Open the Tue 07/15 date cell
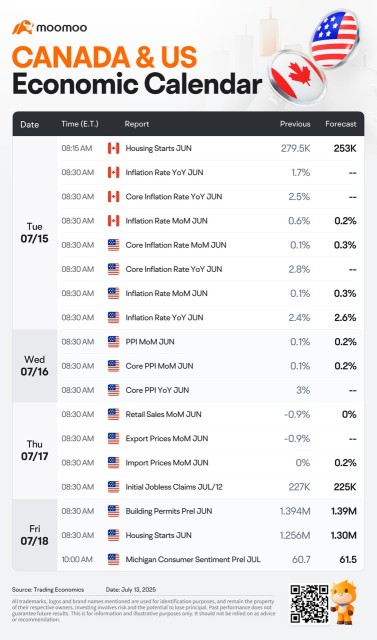Image resolution: width=377 pixels, height=640 pixels. [35, 233]
